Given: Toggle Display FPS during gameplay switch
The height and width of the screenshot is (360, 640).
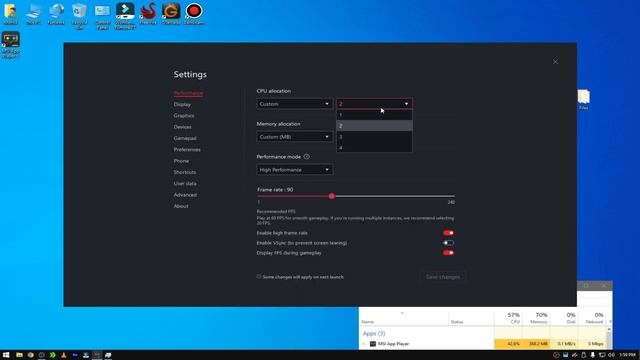Looking at the screenshot, I should [448, 253].
